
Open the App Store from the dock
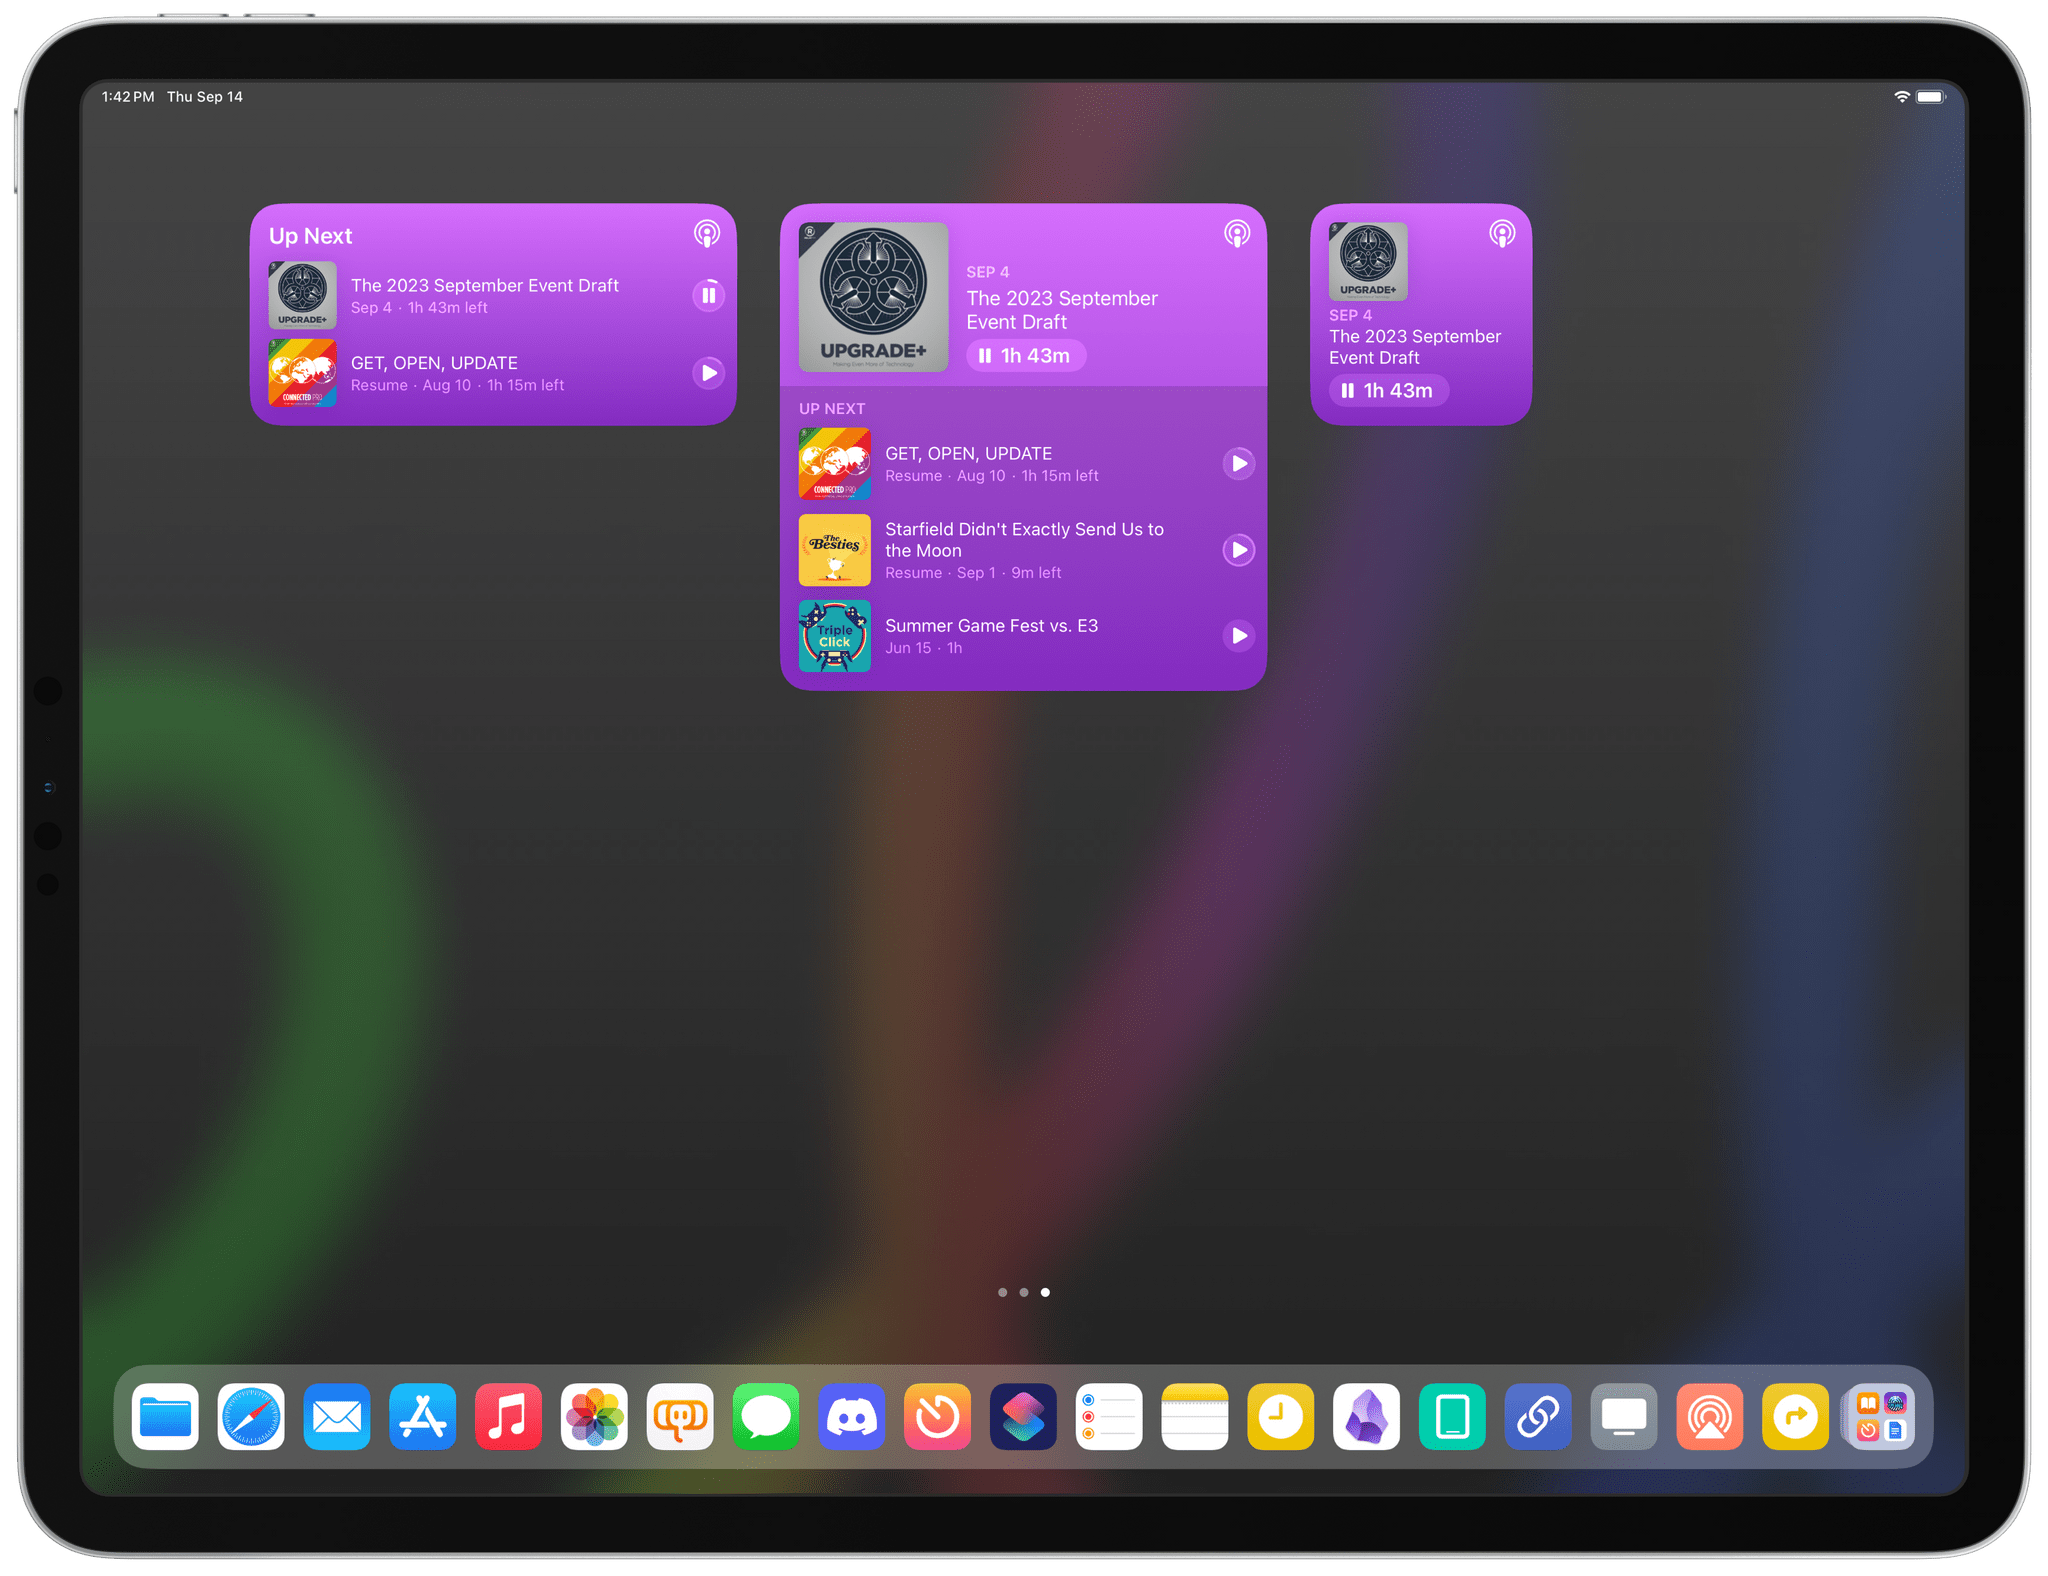(x=423, y=1416)
